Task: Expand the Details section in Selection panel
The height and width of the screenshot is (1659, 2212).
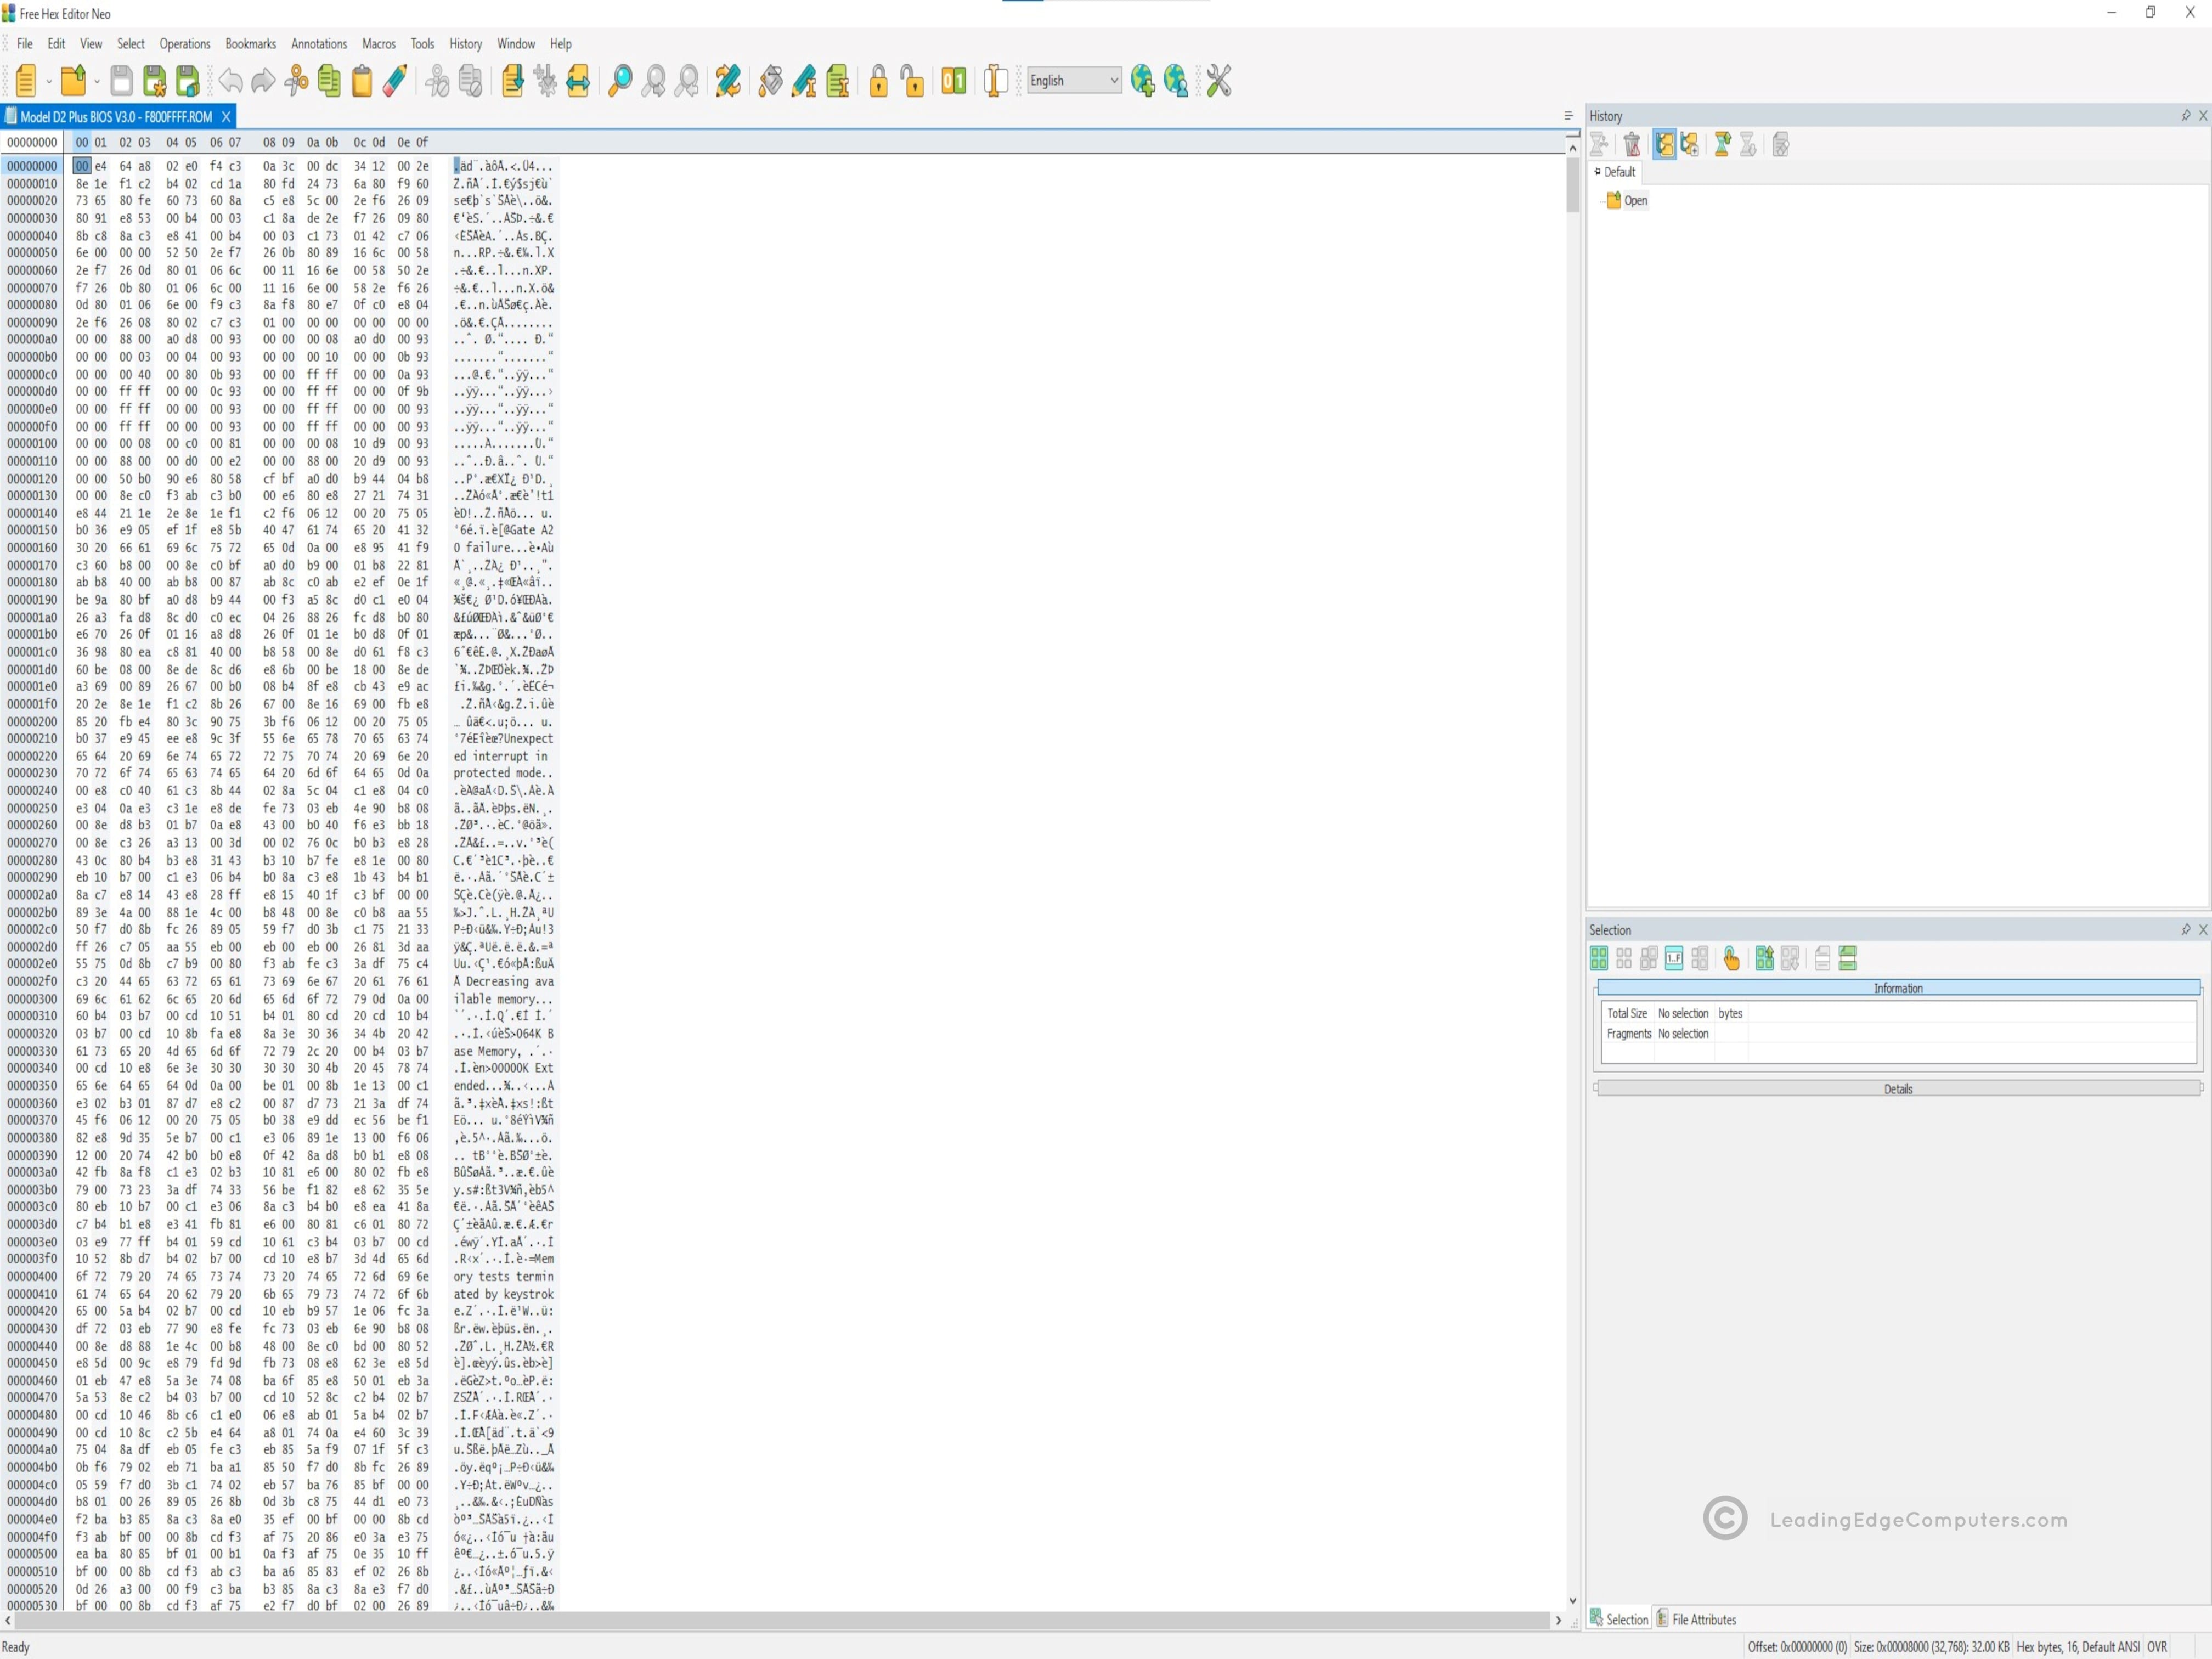Action: 1897,1089
